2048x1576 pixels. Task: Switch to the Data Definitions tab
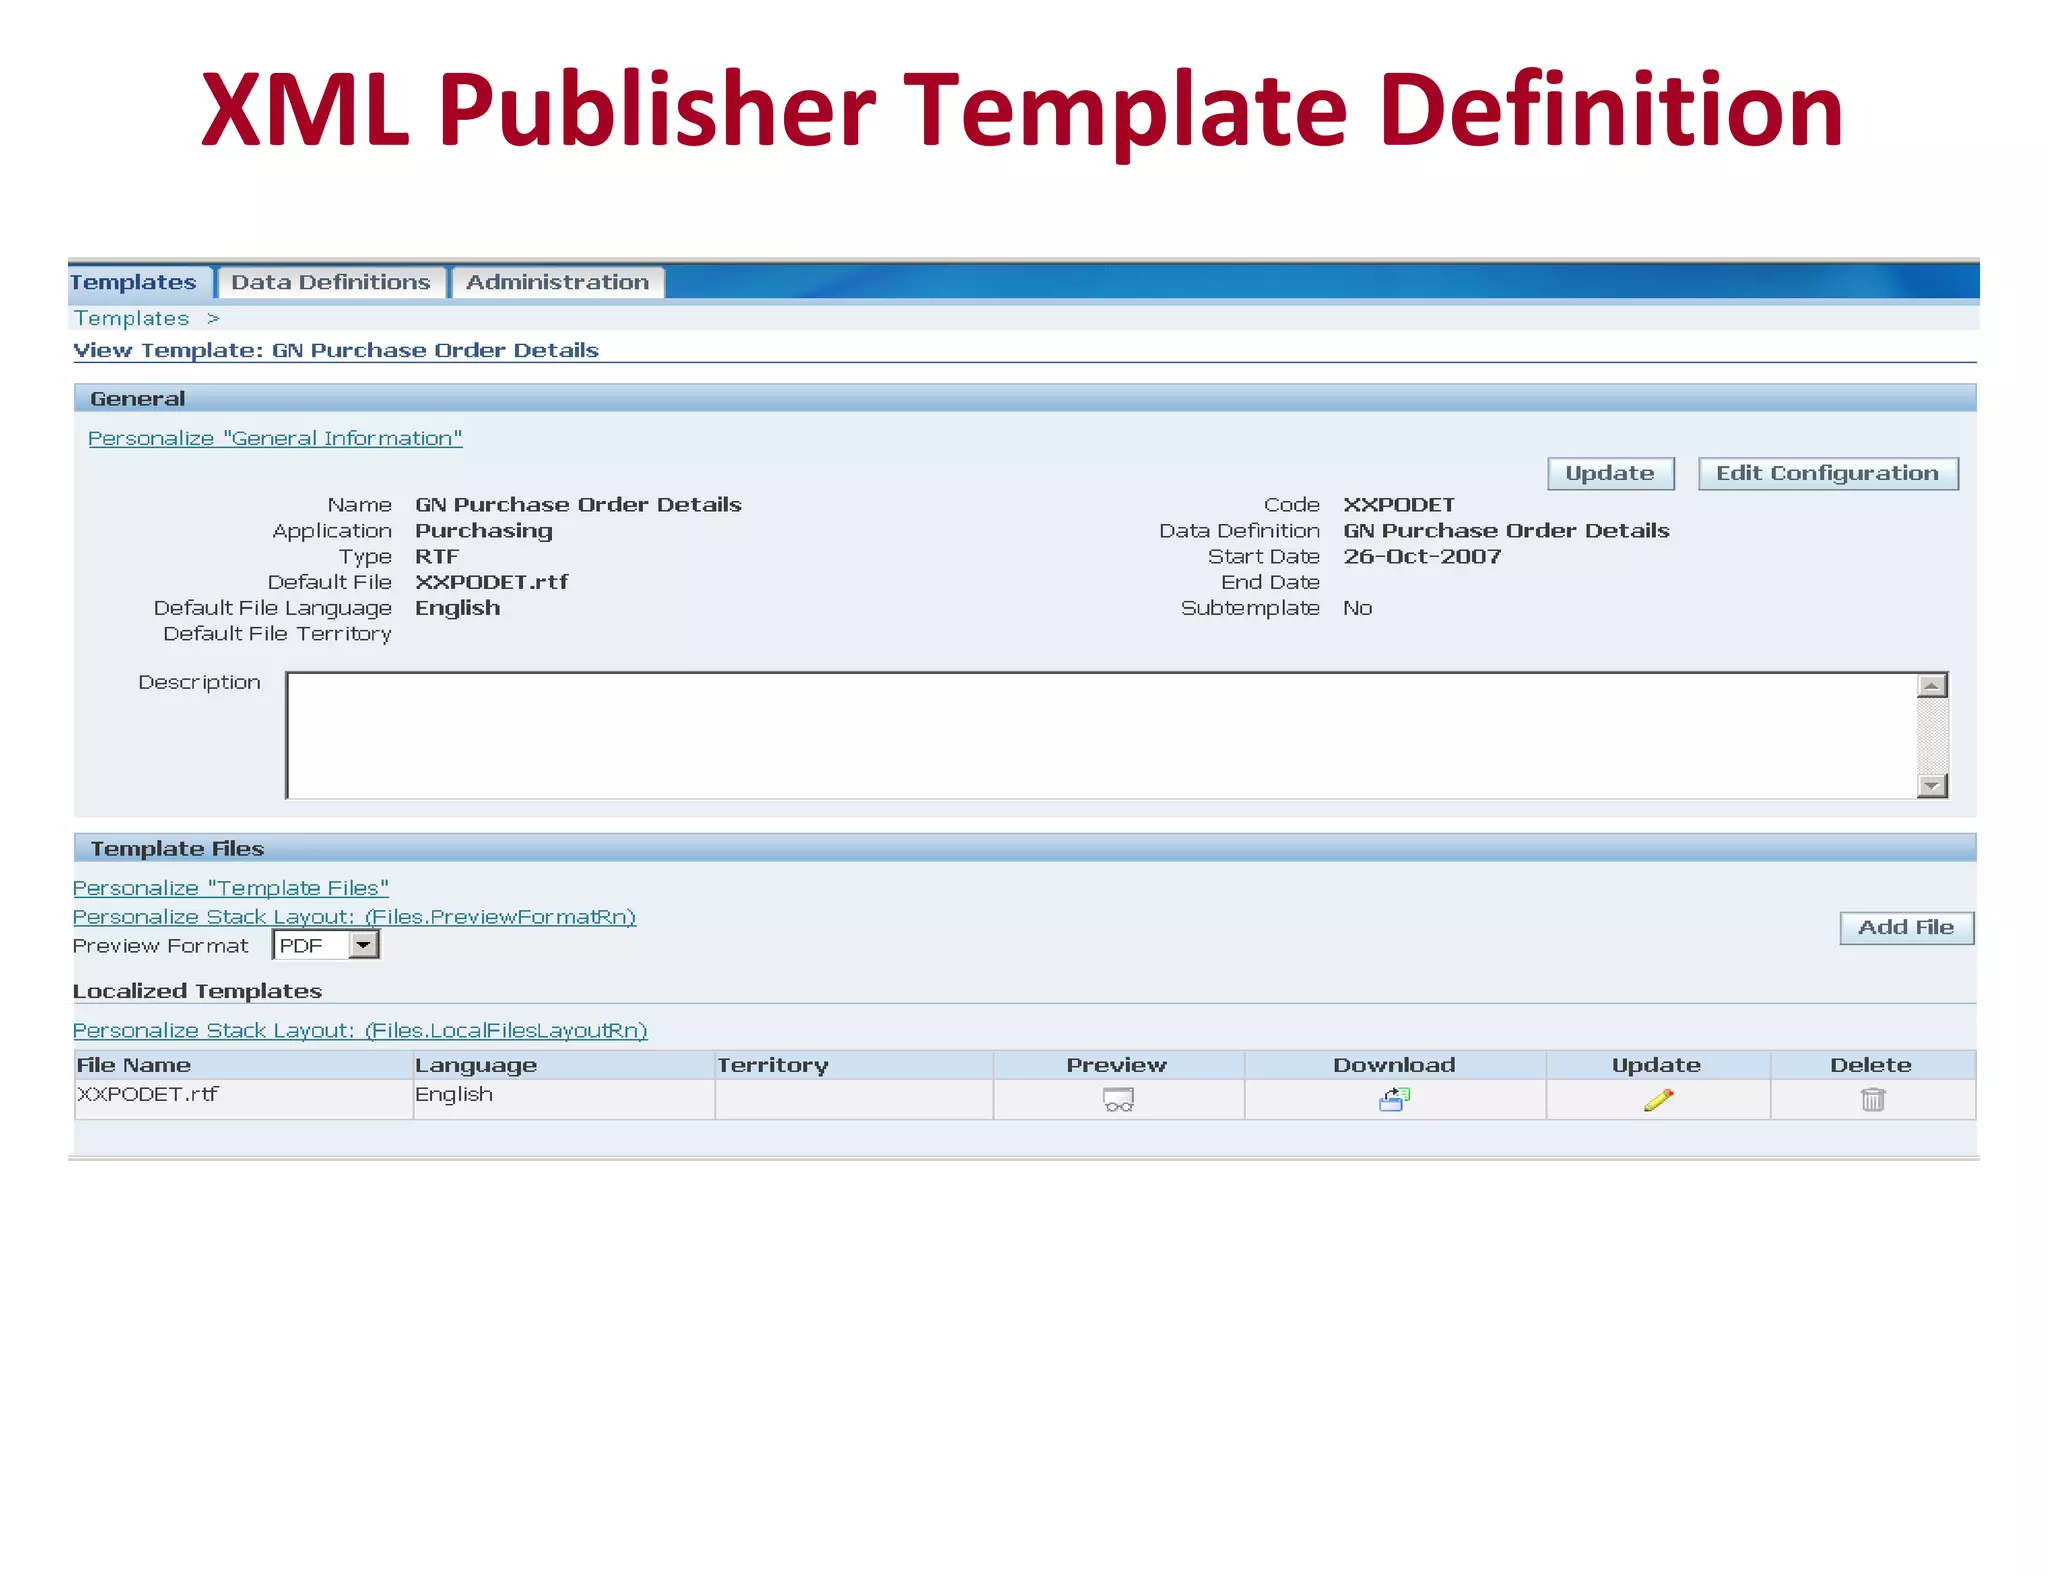tap(331, 283)
